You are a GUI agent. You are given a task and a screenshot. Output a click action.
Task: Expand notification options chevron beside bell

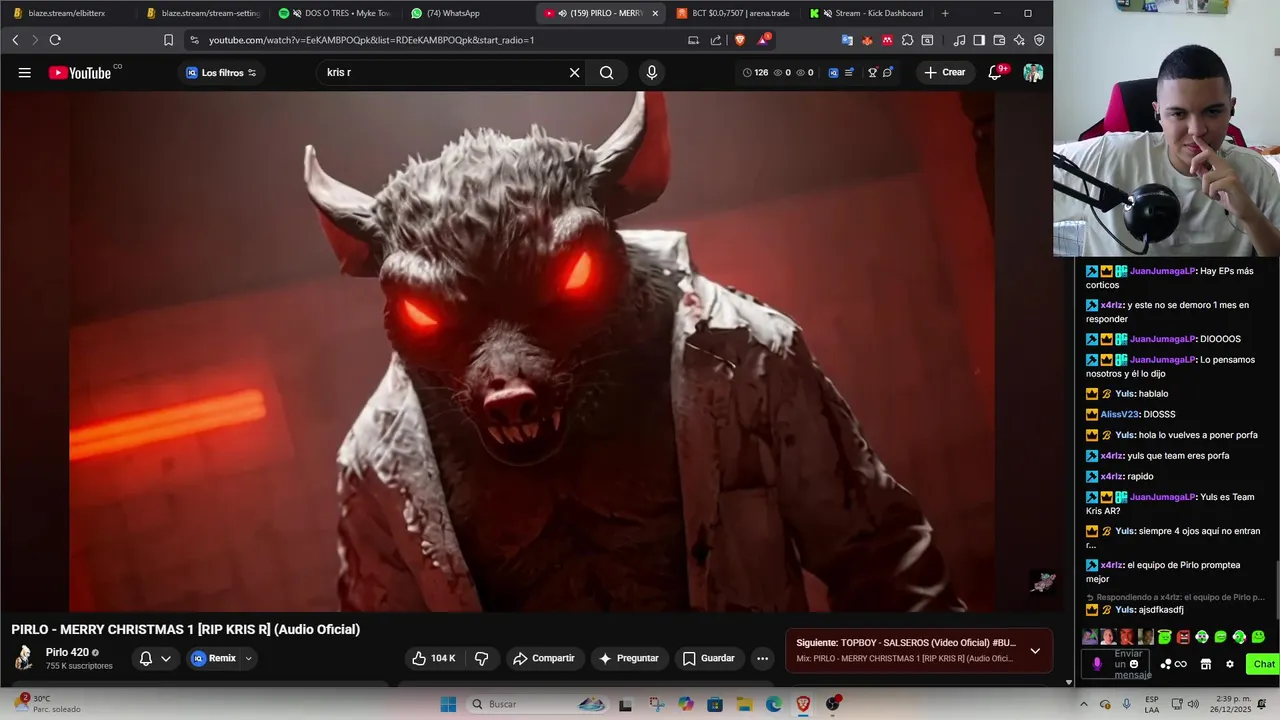click(x=166, y=658)
